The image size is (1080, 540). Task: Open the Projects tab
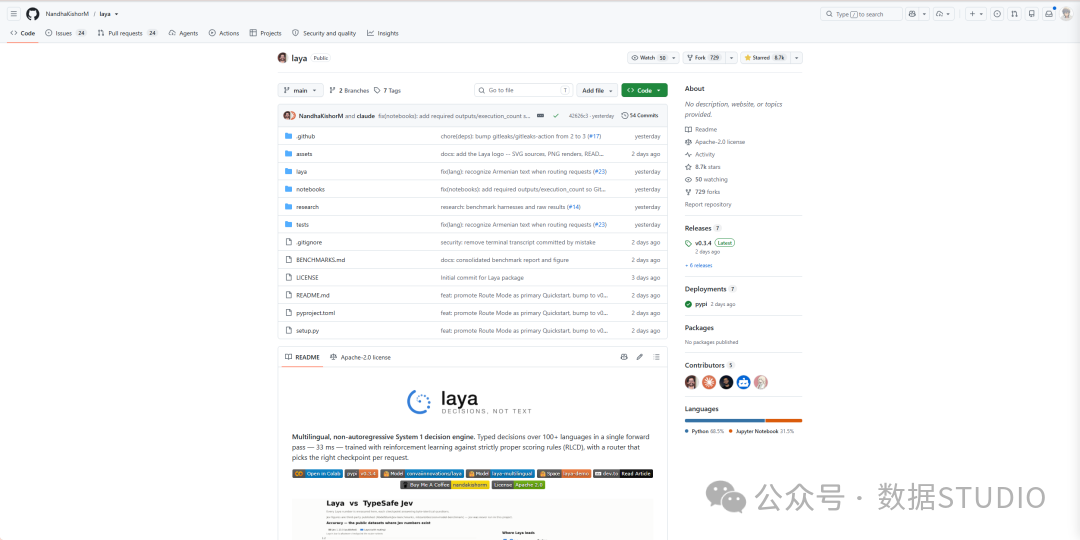tap(266, 33)
